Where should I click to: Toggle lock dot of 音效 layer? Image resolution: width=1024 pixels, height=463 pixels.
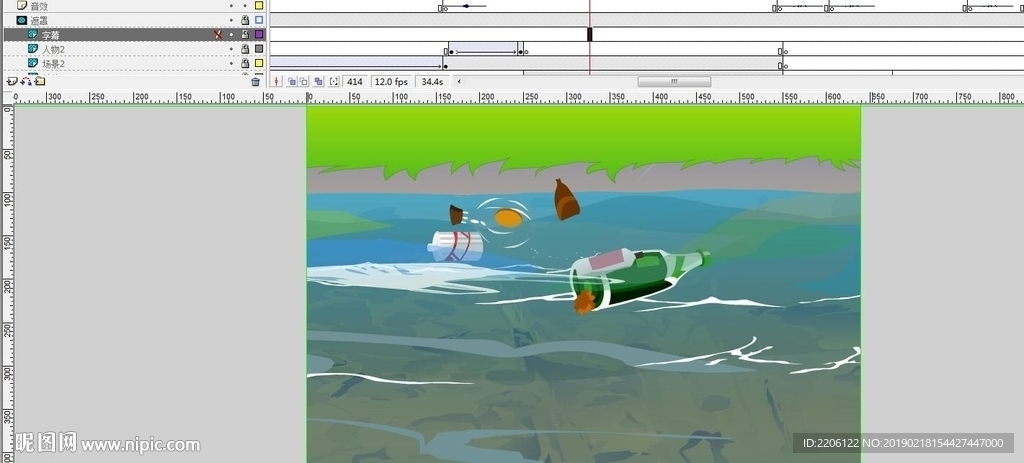coord(245,5)
